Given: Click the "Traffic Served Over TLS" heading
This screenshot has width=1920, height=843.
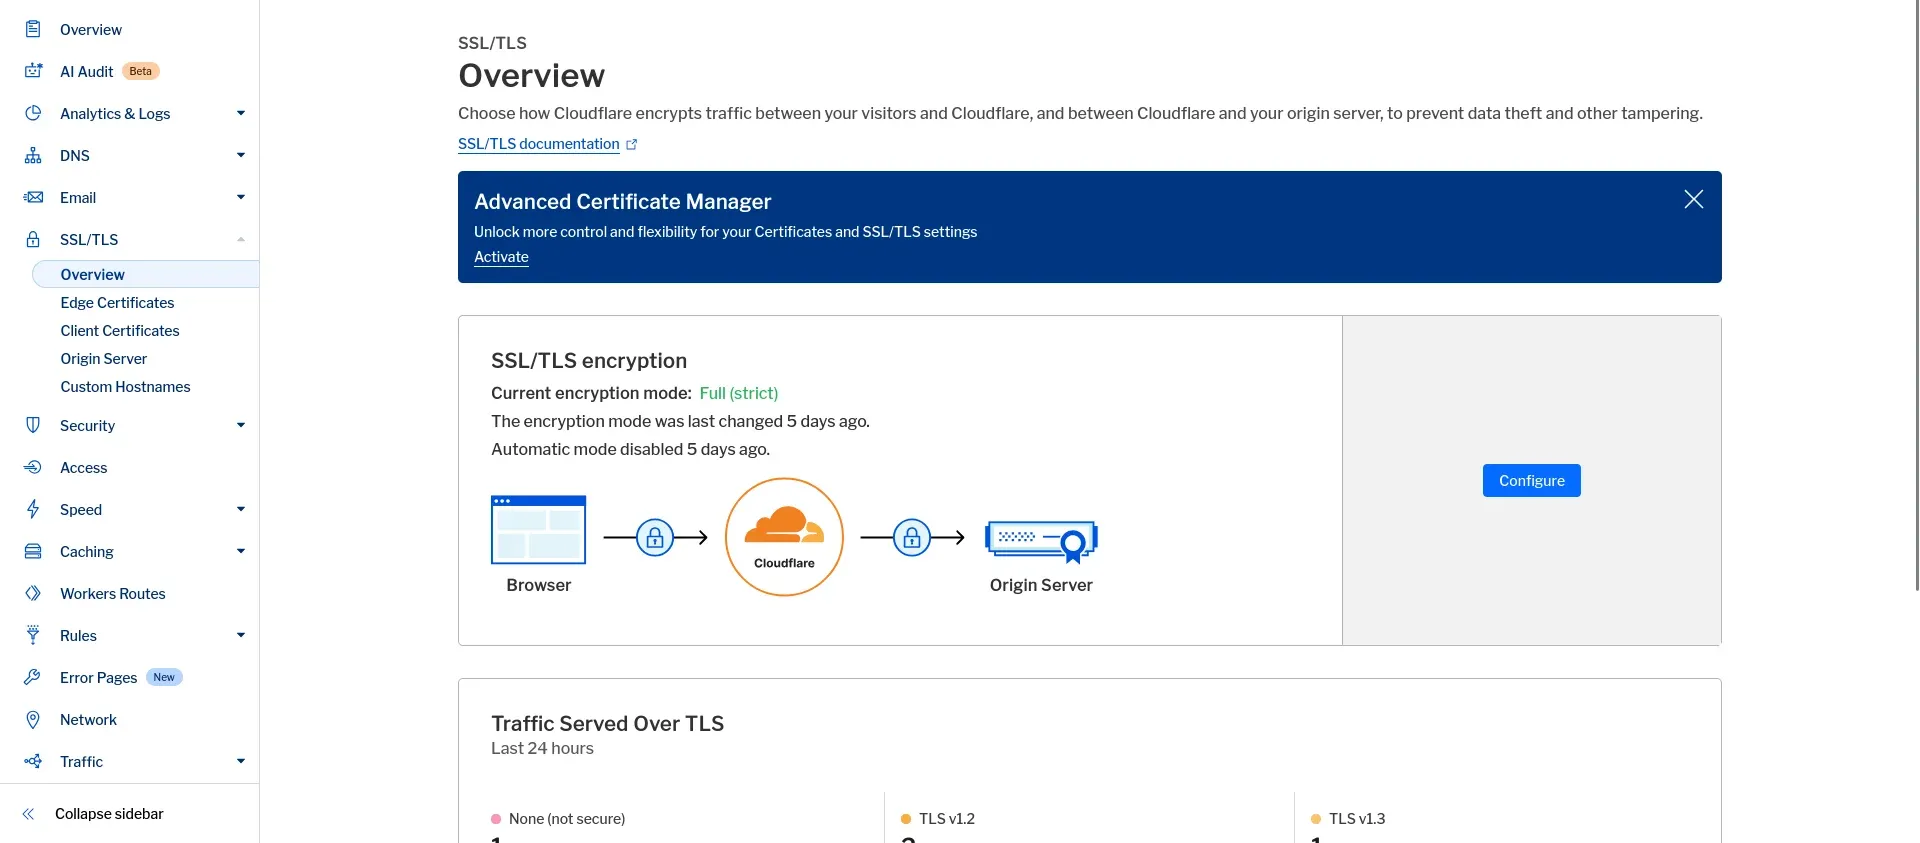Looking at the screenshot, I should pos(607,723).
